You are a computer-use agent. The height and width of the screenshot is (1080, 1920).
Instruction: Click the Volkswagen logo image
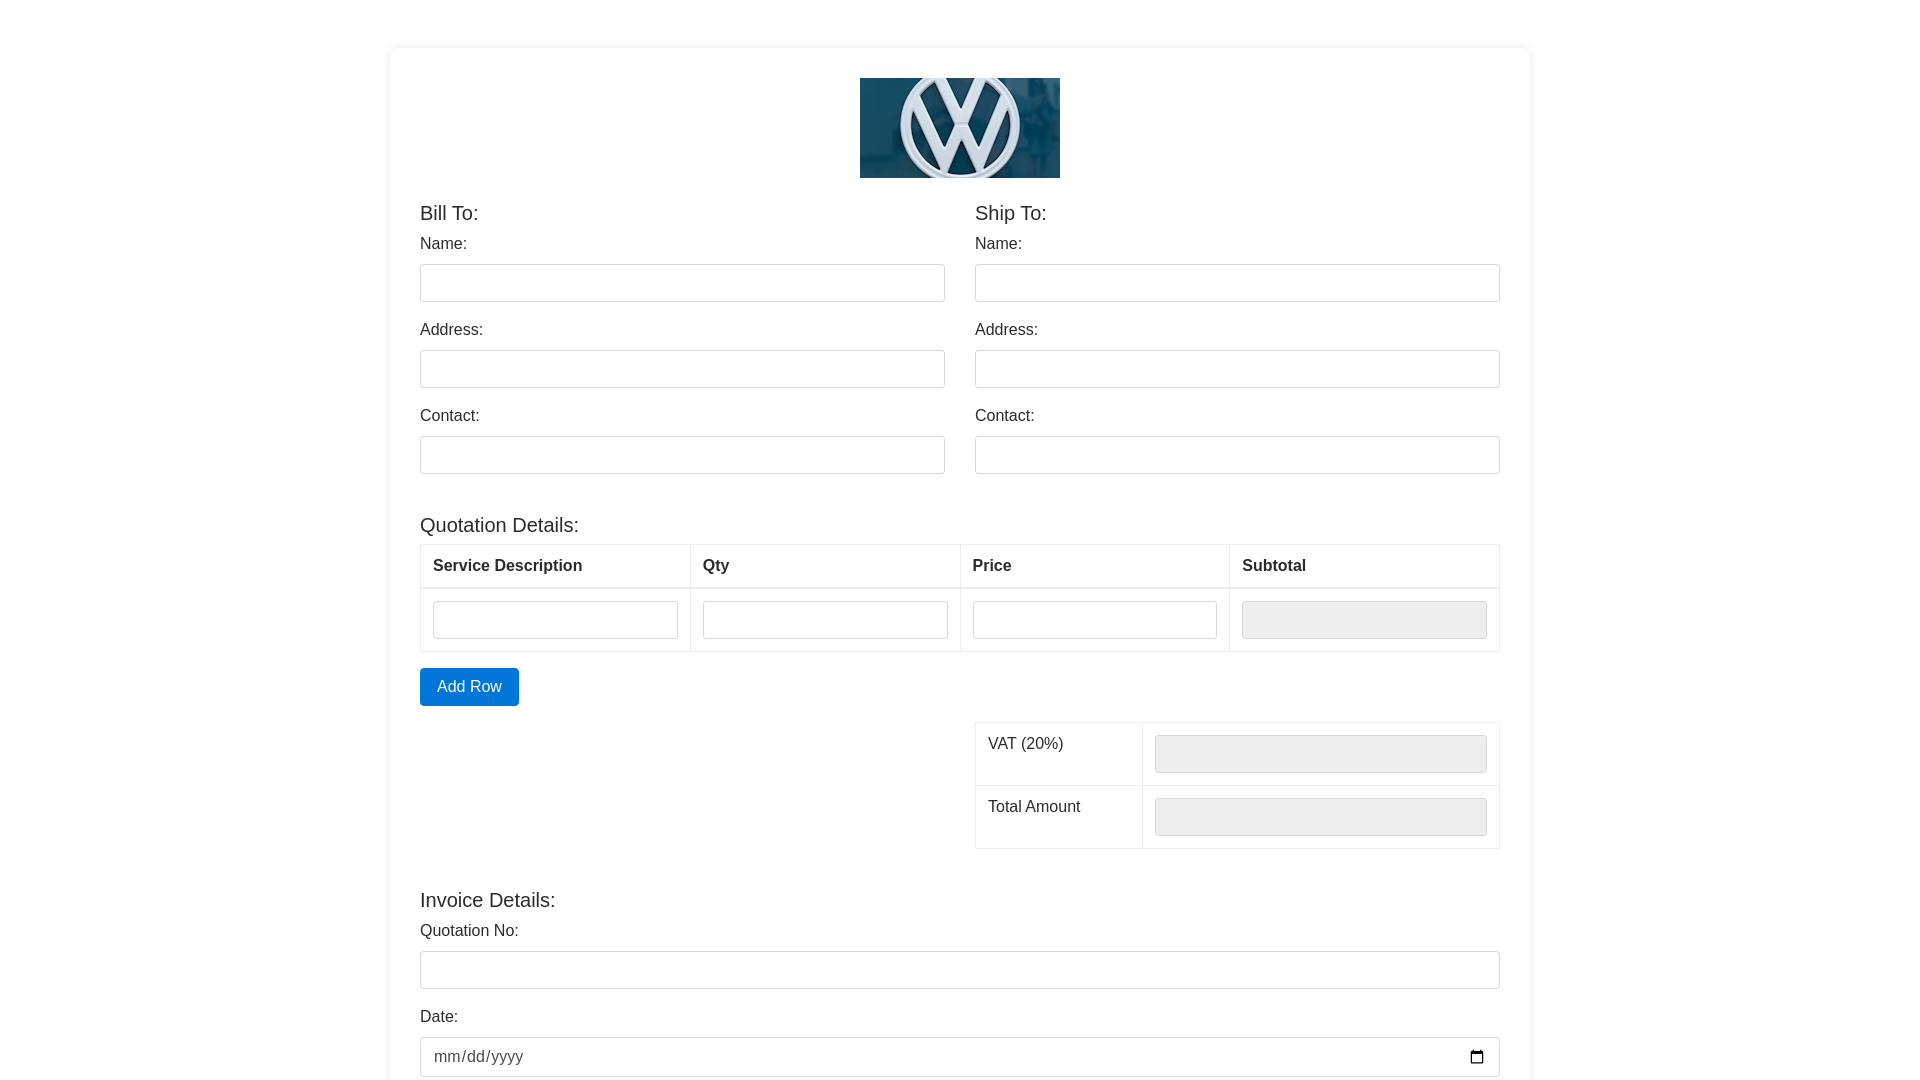coord(959,128)
